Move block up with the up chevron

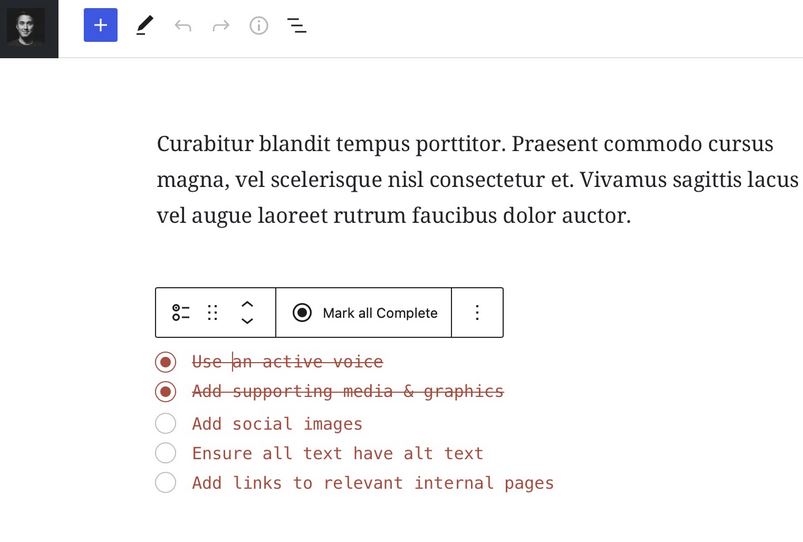tap(247, 304)
